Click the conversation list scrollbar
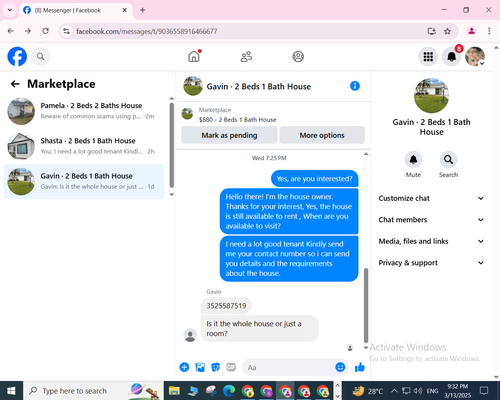Image resolution: width=500 pixels, height=400 pixels. [x=172, y=146]
